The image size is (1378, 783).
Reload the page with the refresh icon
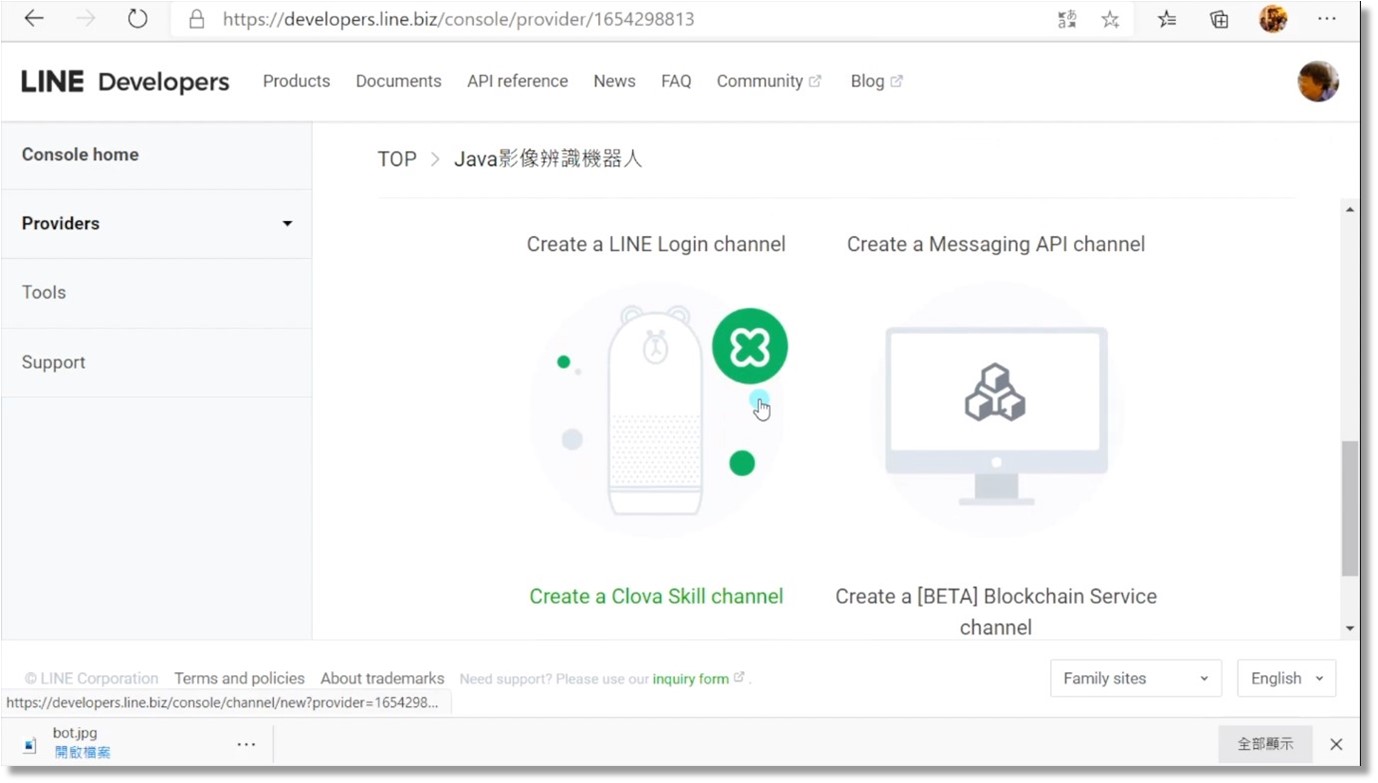[x=138, y=19]
